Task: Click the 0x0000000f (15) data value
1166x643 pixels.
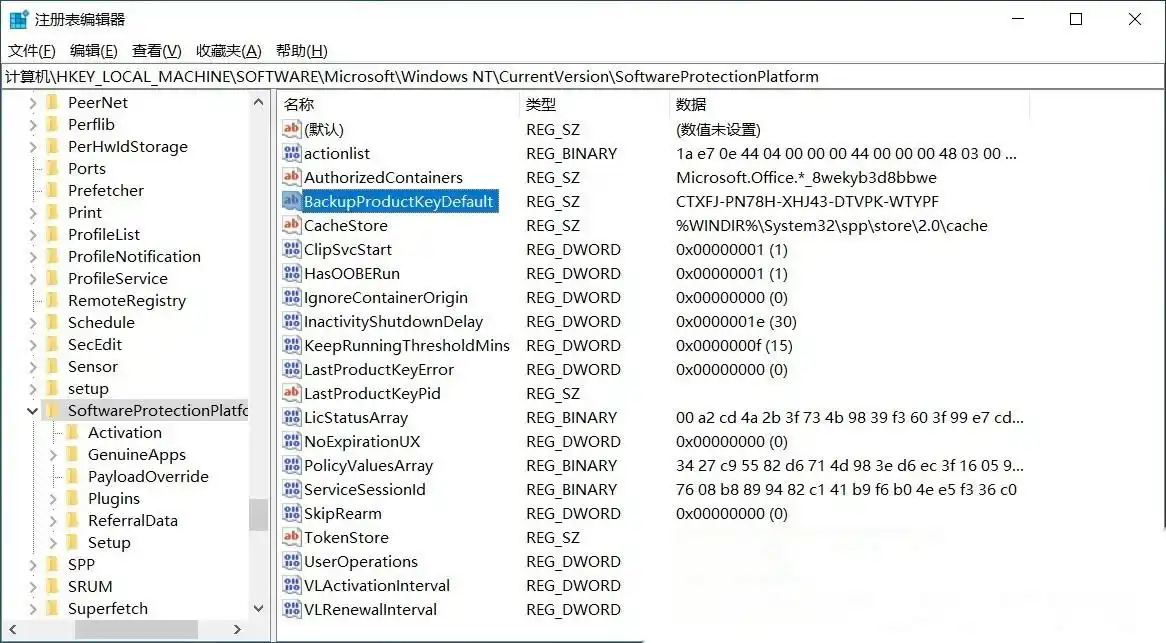Action: tap(734, 346)
